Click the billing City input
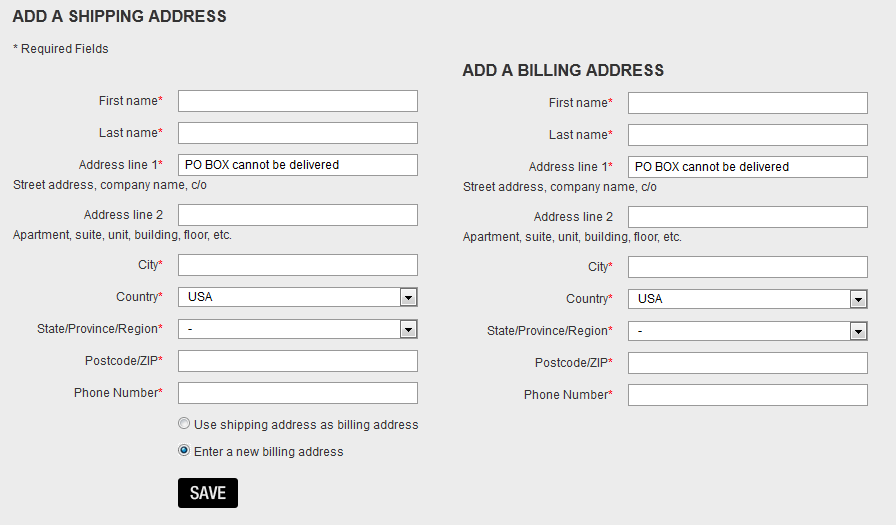 [x=748, y=267]
